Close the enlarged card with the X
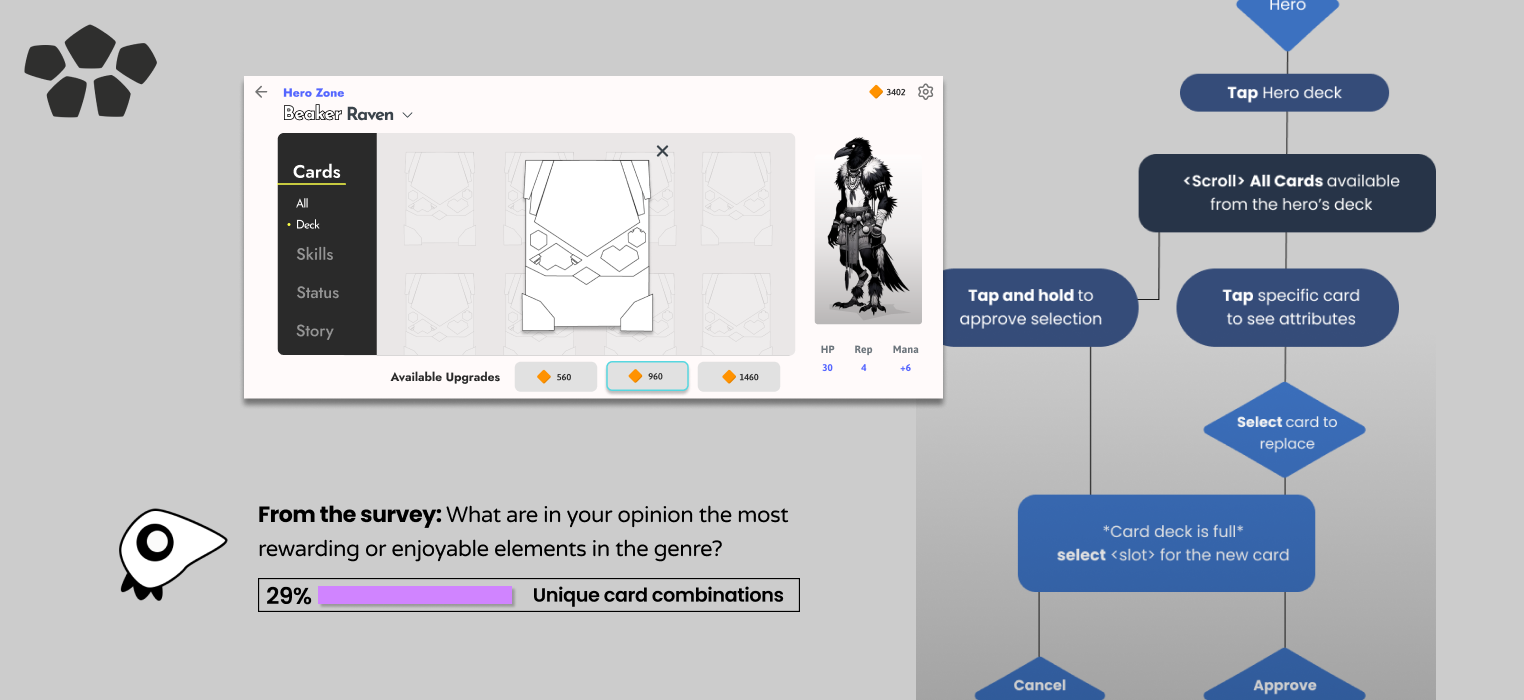Image resolution: width=1524 pixels, height=700 pixels. pos(662,151)
